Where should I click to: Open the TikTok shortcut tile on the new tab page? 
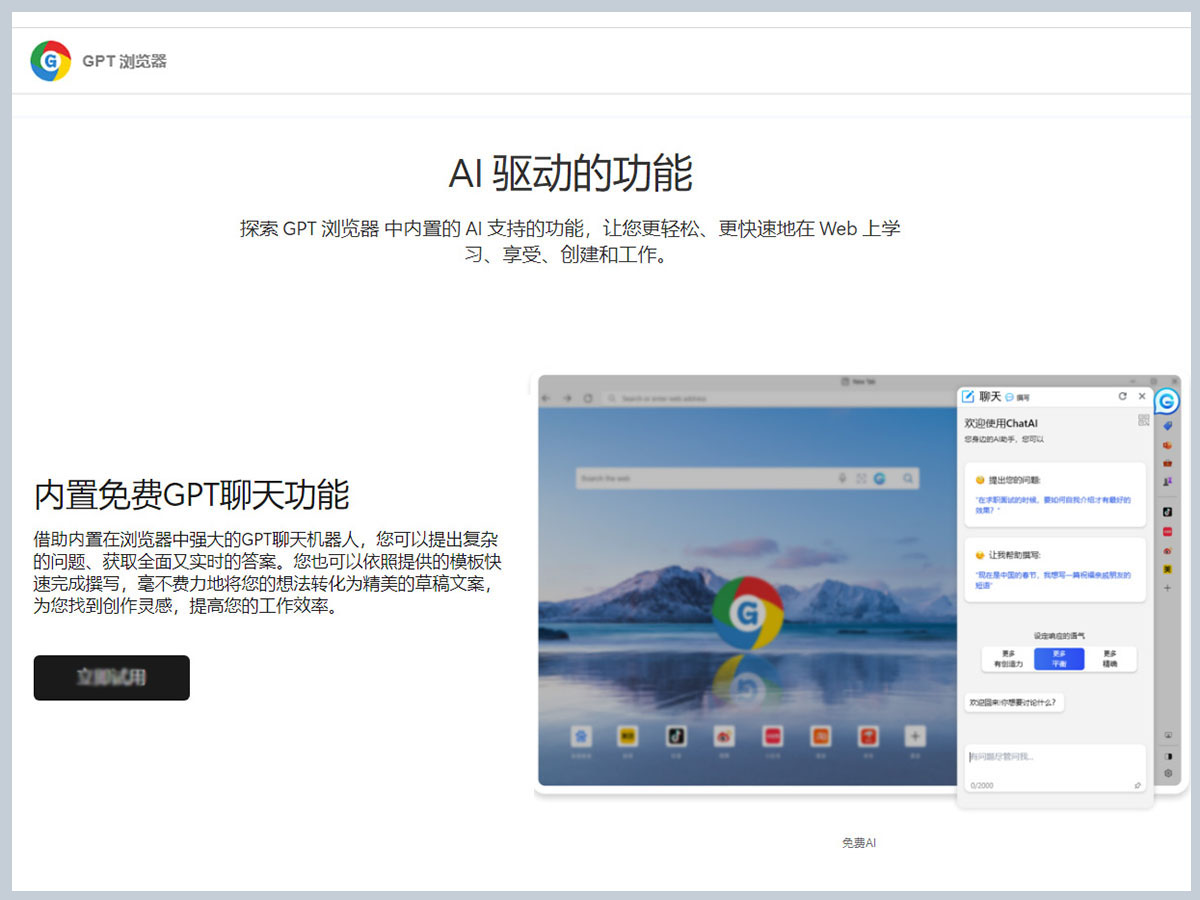coord(676,736)
